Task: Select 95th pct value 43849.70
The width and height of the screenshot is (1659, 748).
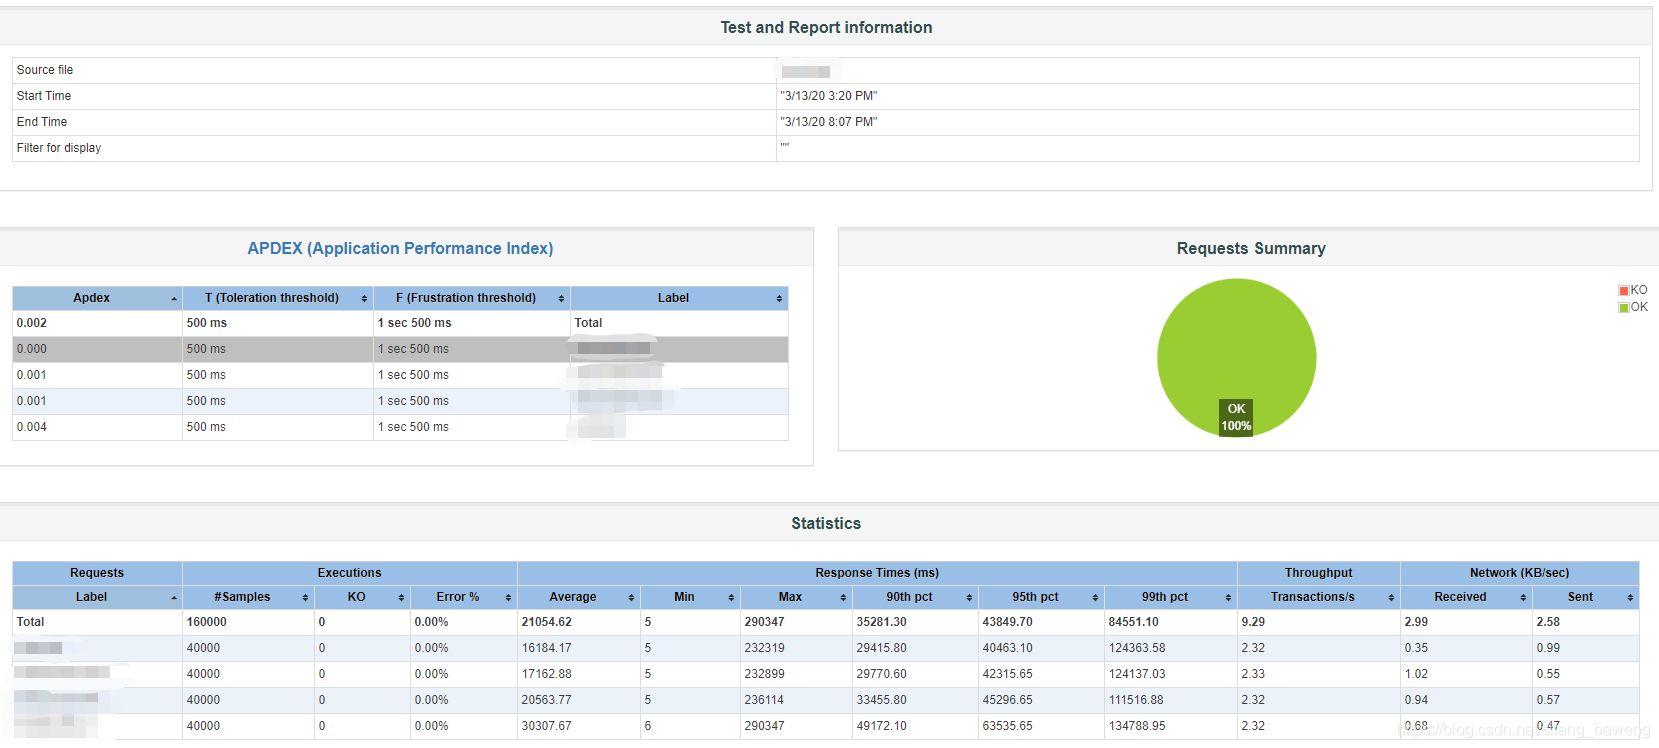Action: [x=1008, y=622]
